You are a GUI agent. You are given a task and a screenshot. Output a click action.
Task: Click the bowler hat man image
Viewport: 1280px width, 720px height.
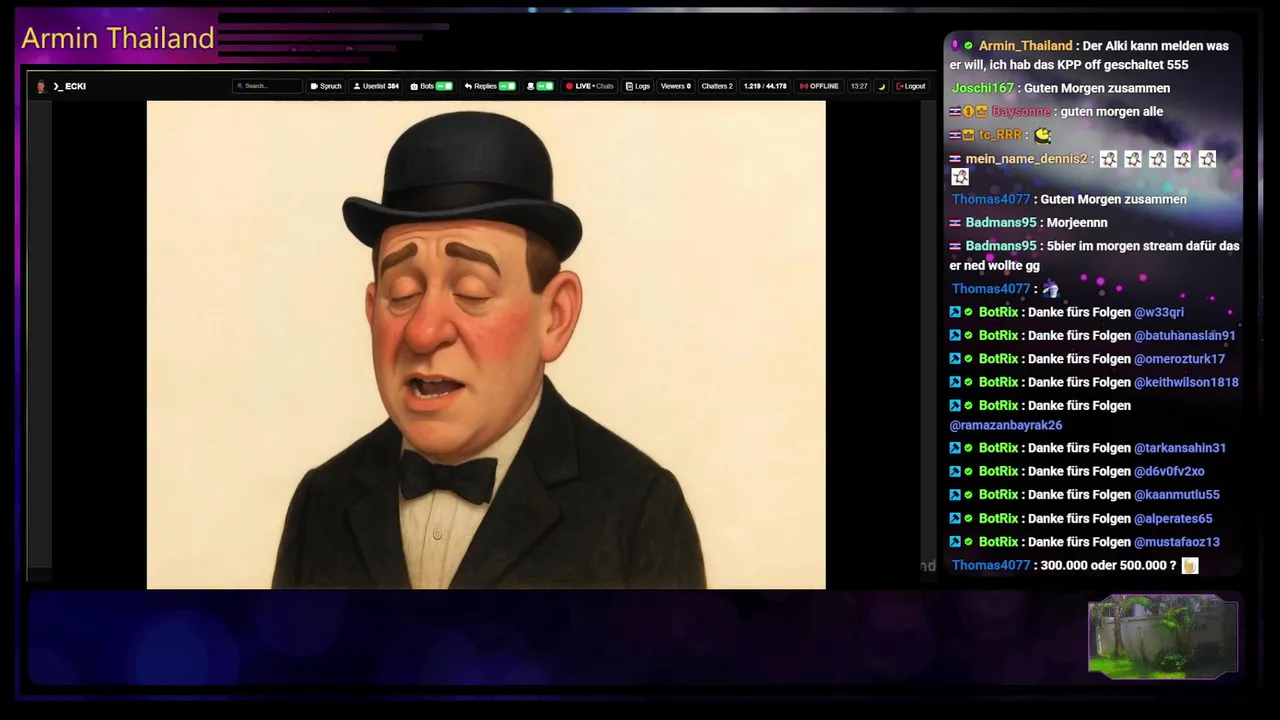486,344
